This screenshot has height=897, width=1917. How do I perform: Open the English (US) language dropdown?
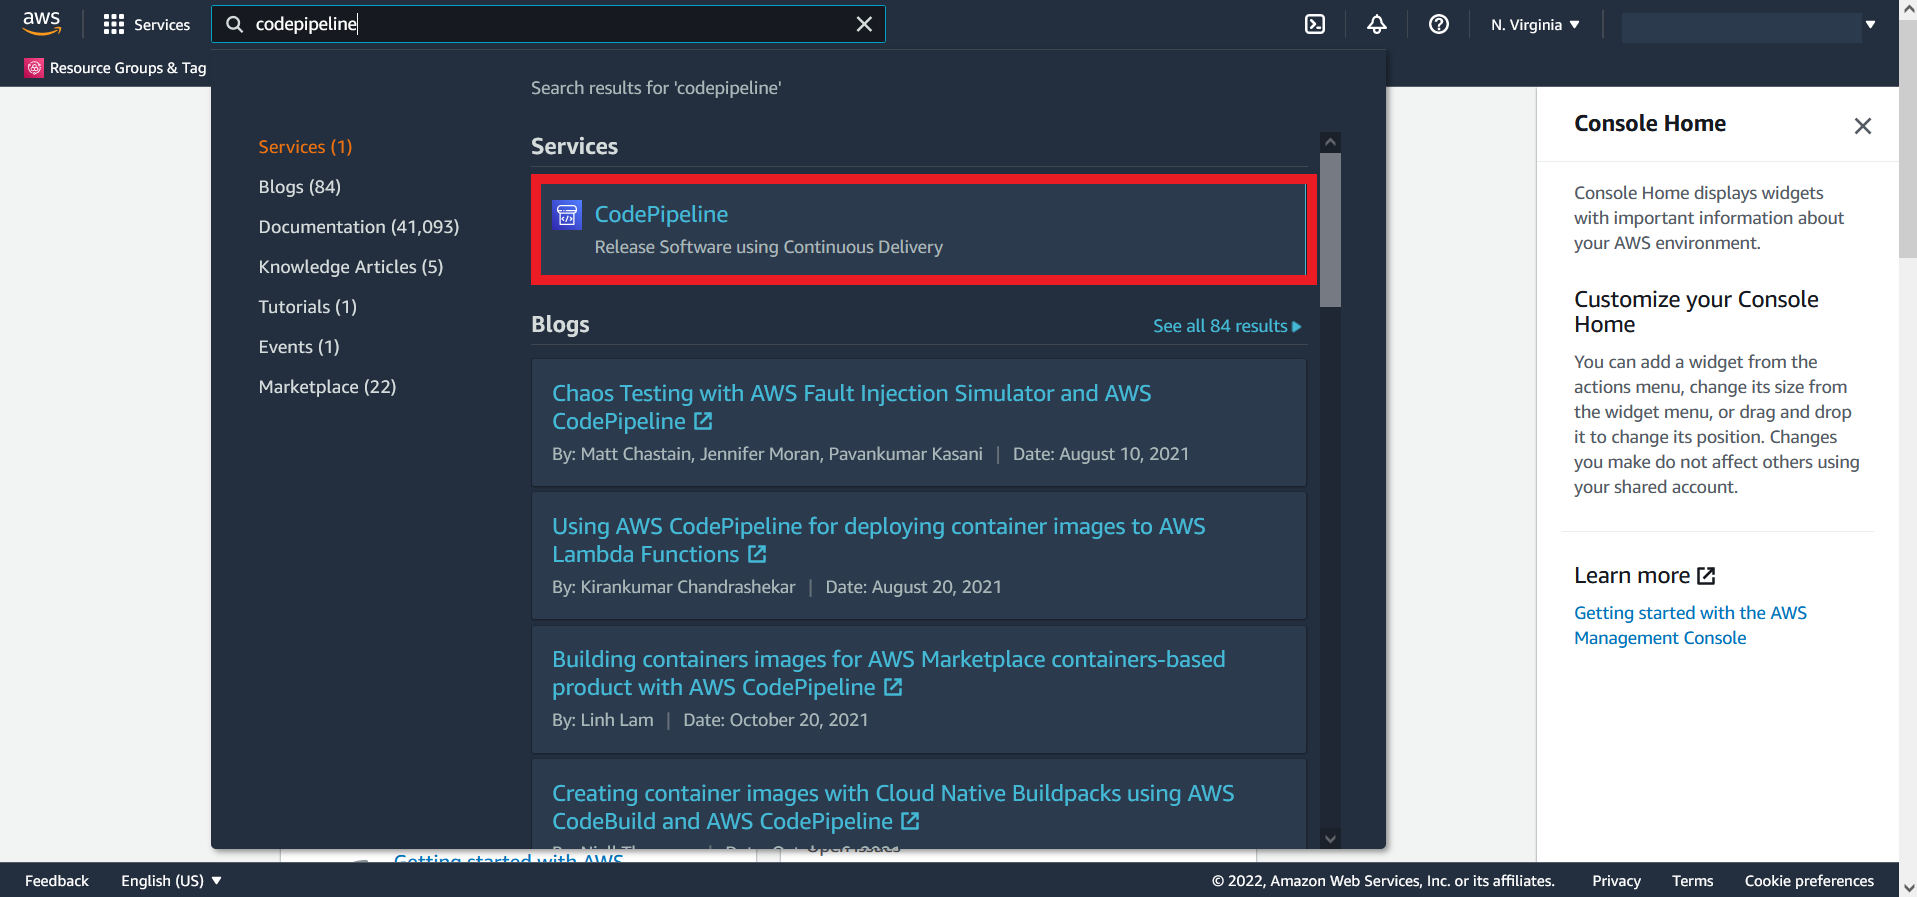pos(171,881)
